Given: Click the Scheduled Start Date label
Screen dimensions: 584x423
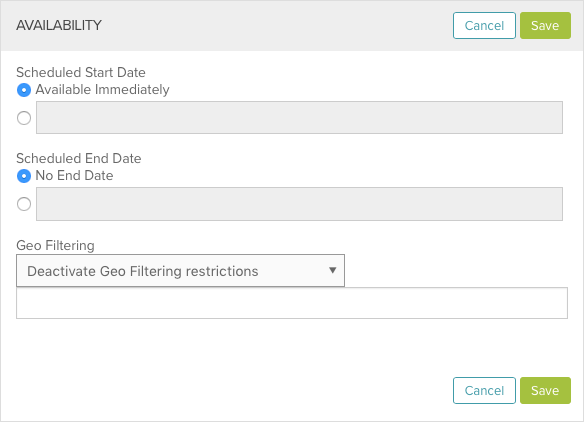Looking at the screenshot, I should [x=81, y=72].
